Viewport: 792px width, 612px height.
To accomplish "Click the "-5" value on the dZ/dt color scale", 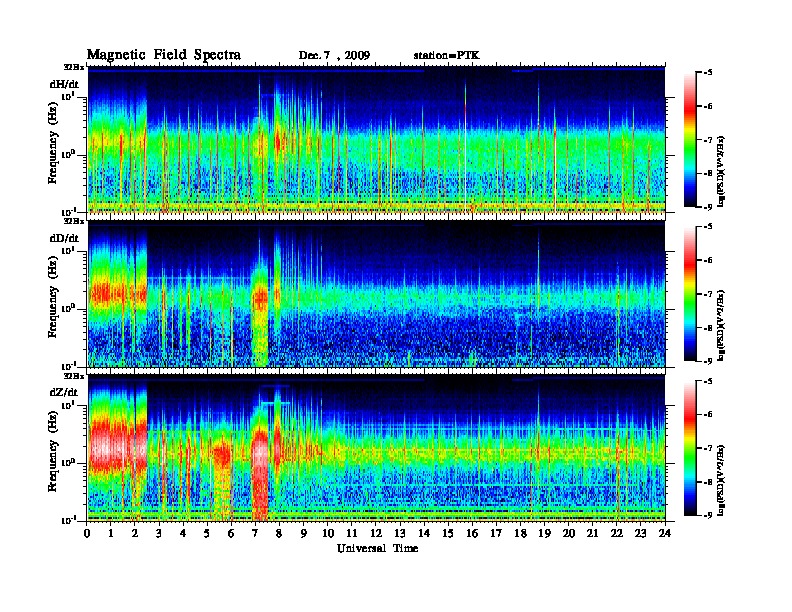I will click(x=708, y=381).
